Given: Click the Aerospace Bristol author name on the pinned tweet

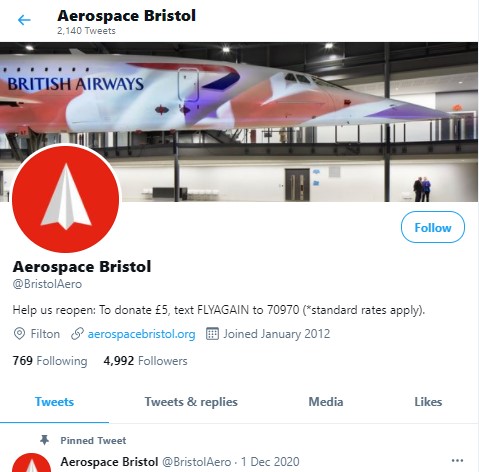Looking at the screenshot, I should coord(109,462).
